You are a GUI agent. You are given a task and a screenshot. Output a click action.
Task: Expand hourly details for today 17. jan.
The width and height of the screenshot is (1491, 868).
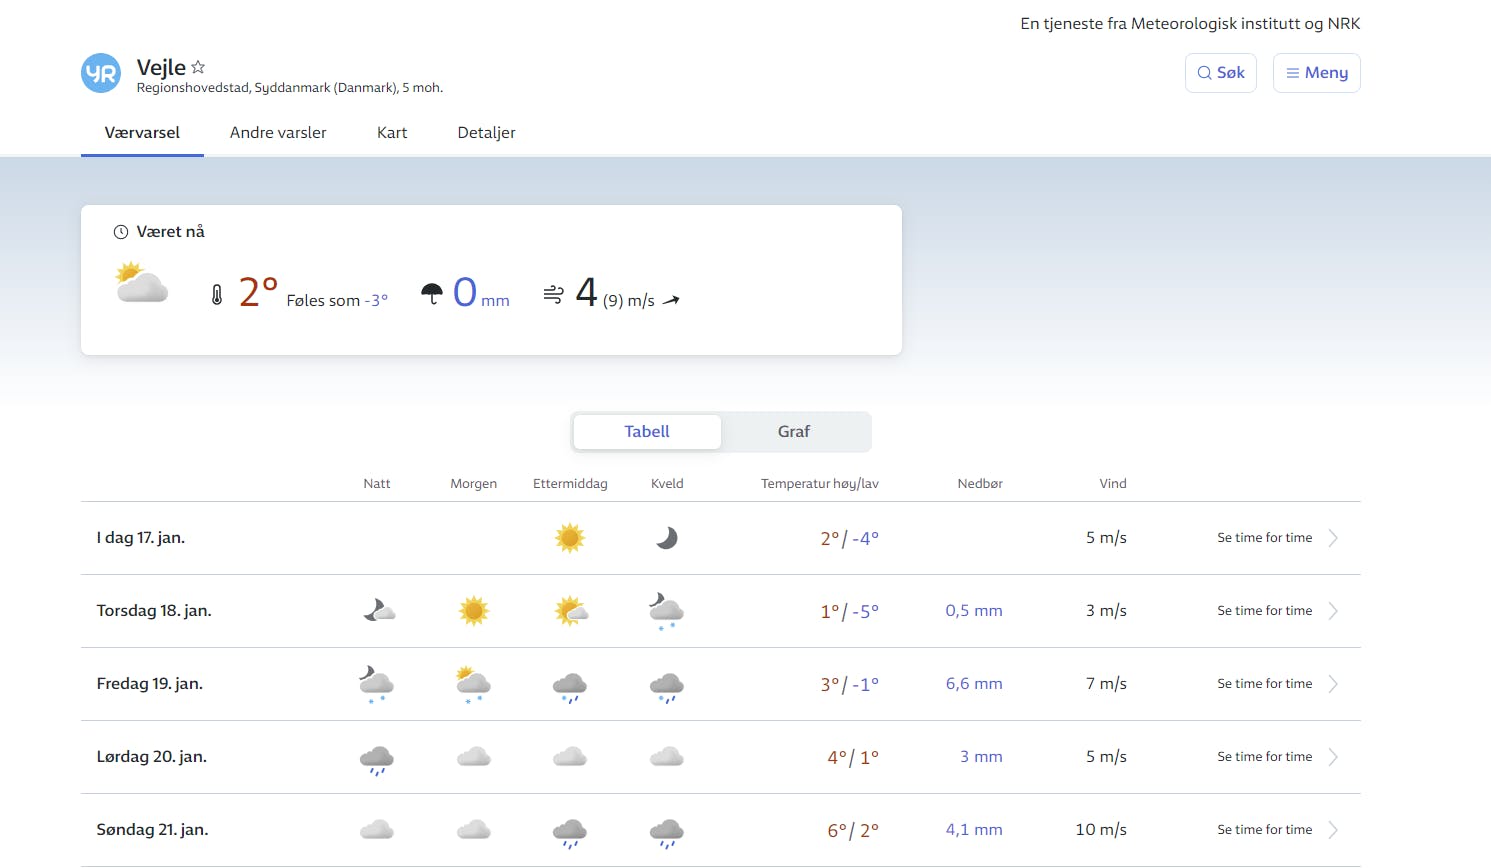pyautogui.click(x=1333, y=538)
